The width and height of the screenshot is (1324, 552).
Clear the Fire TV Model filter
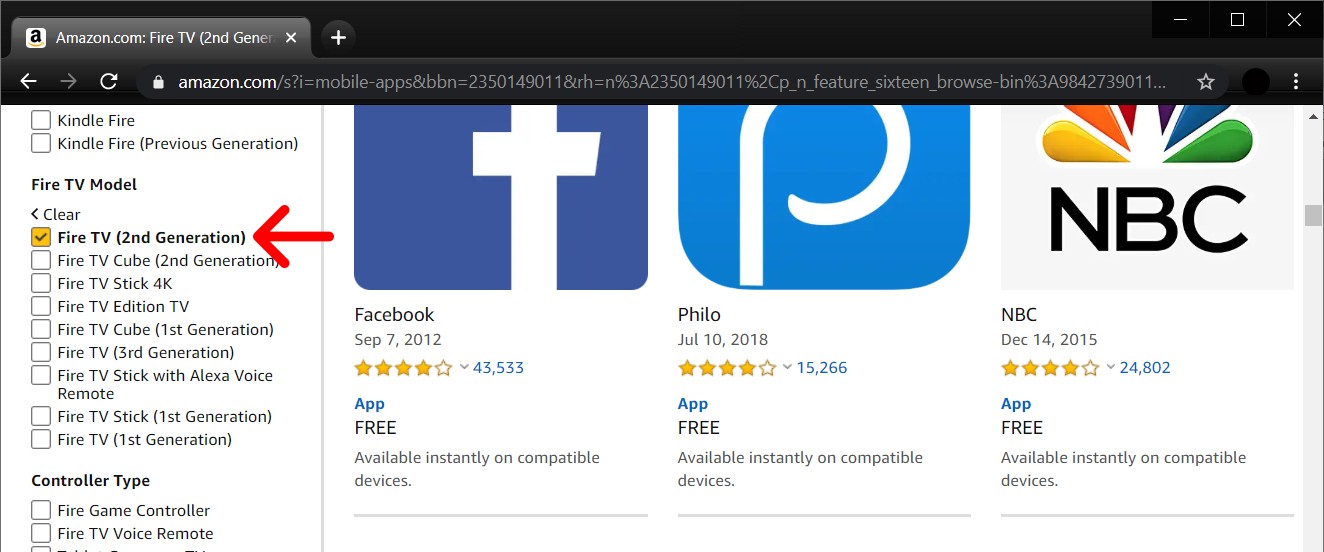coord(56,214)
